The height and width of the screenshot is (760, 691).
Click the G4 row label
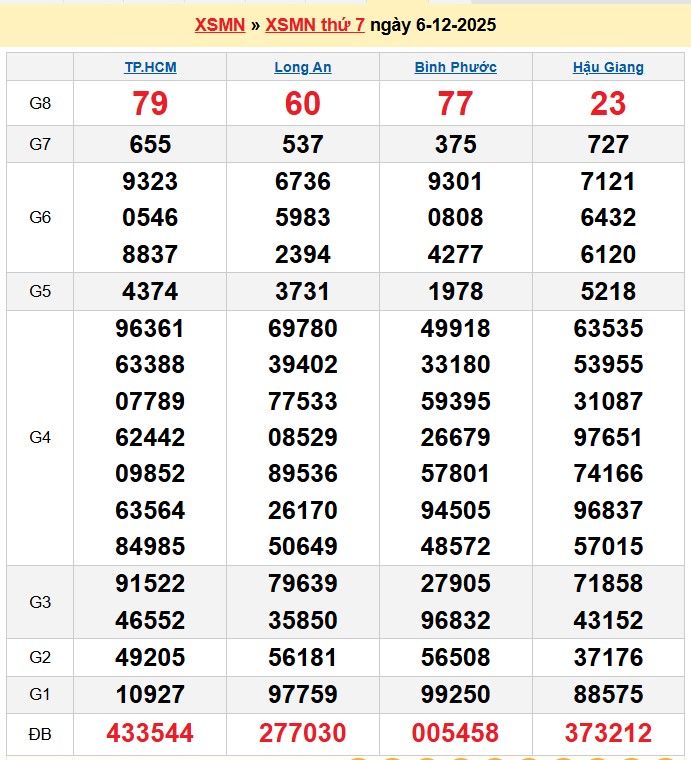pos(40,437)
